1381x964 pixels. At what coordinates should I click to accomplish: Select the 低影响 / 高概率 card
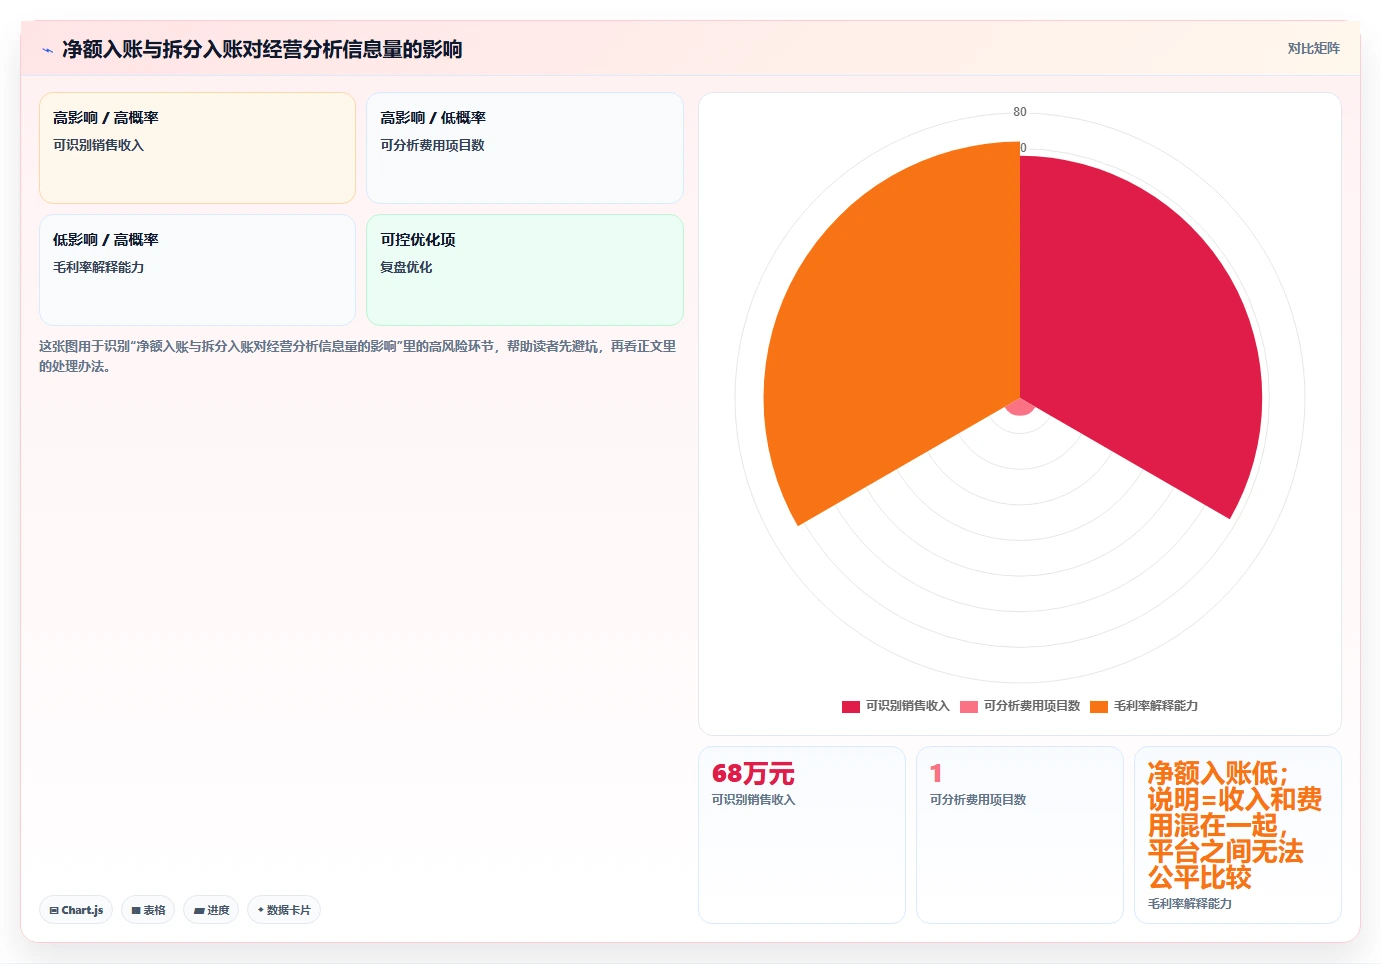coord(197,270)
